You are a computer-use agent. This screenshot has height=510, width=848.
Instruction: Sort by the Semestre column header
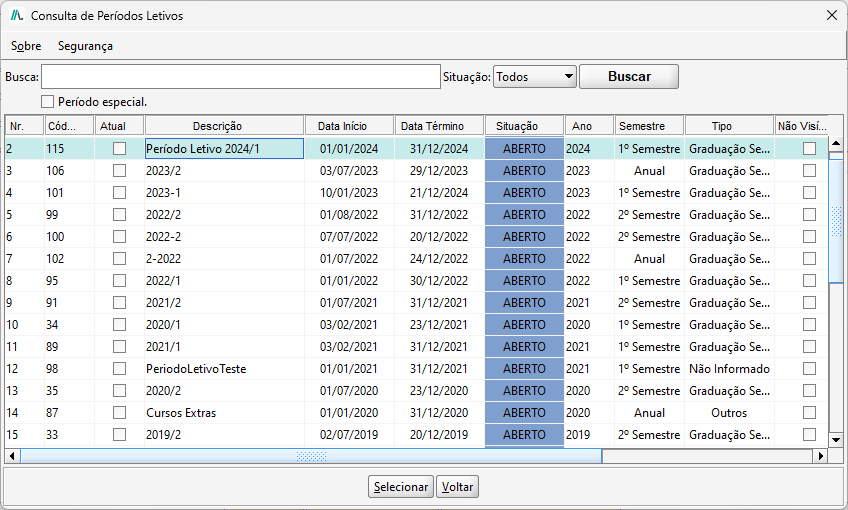pos(650,126)
